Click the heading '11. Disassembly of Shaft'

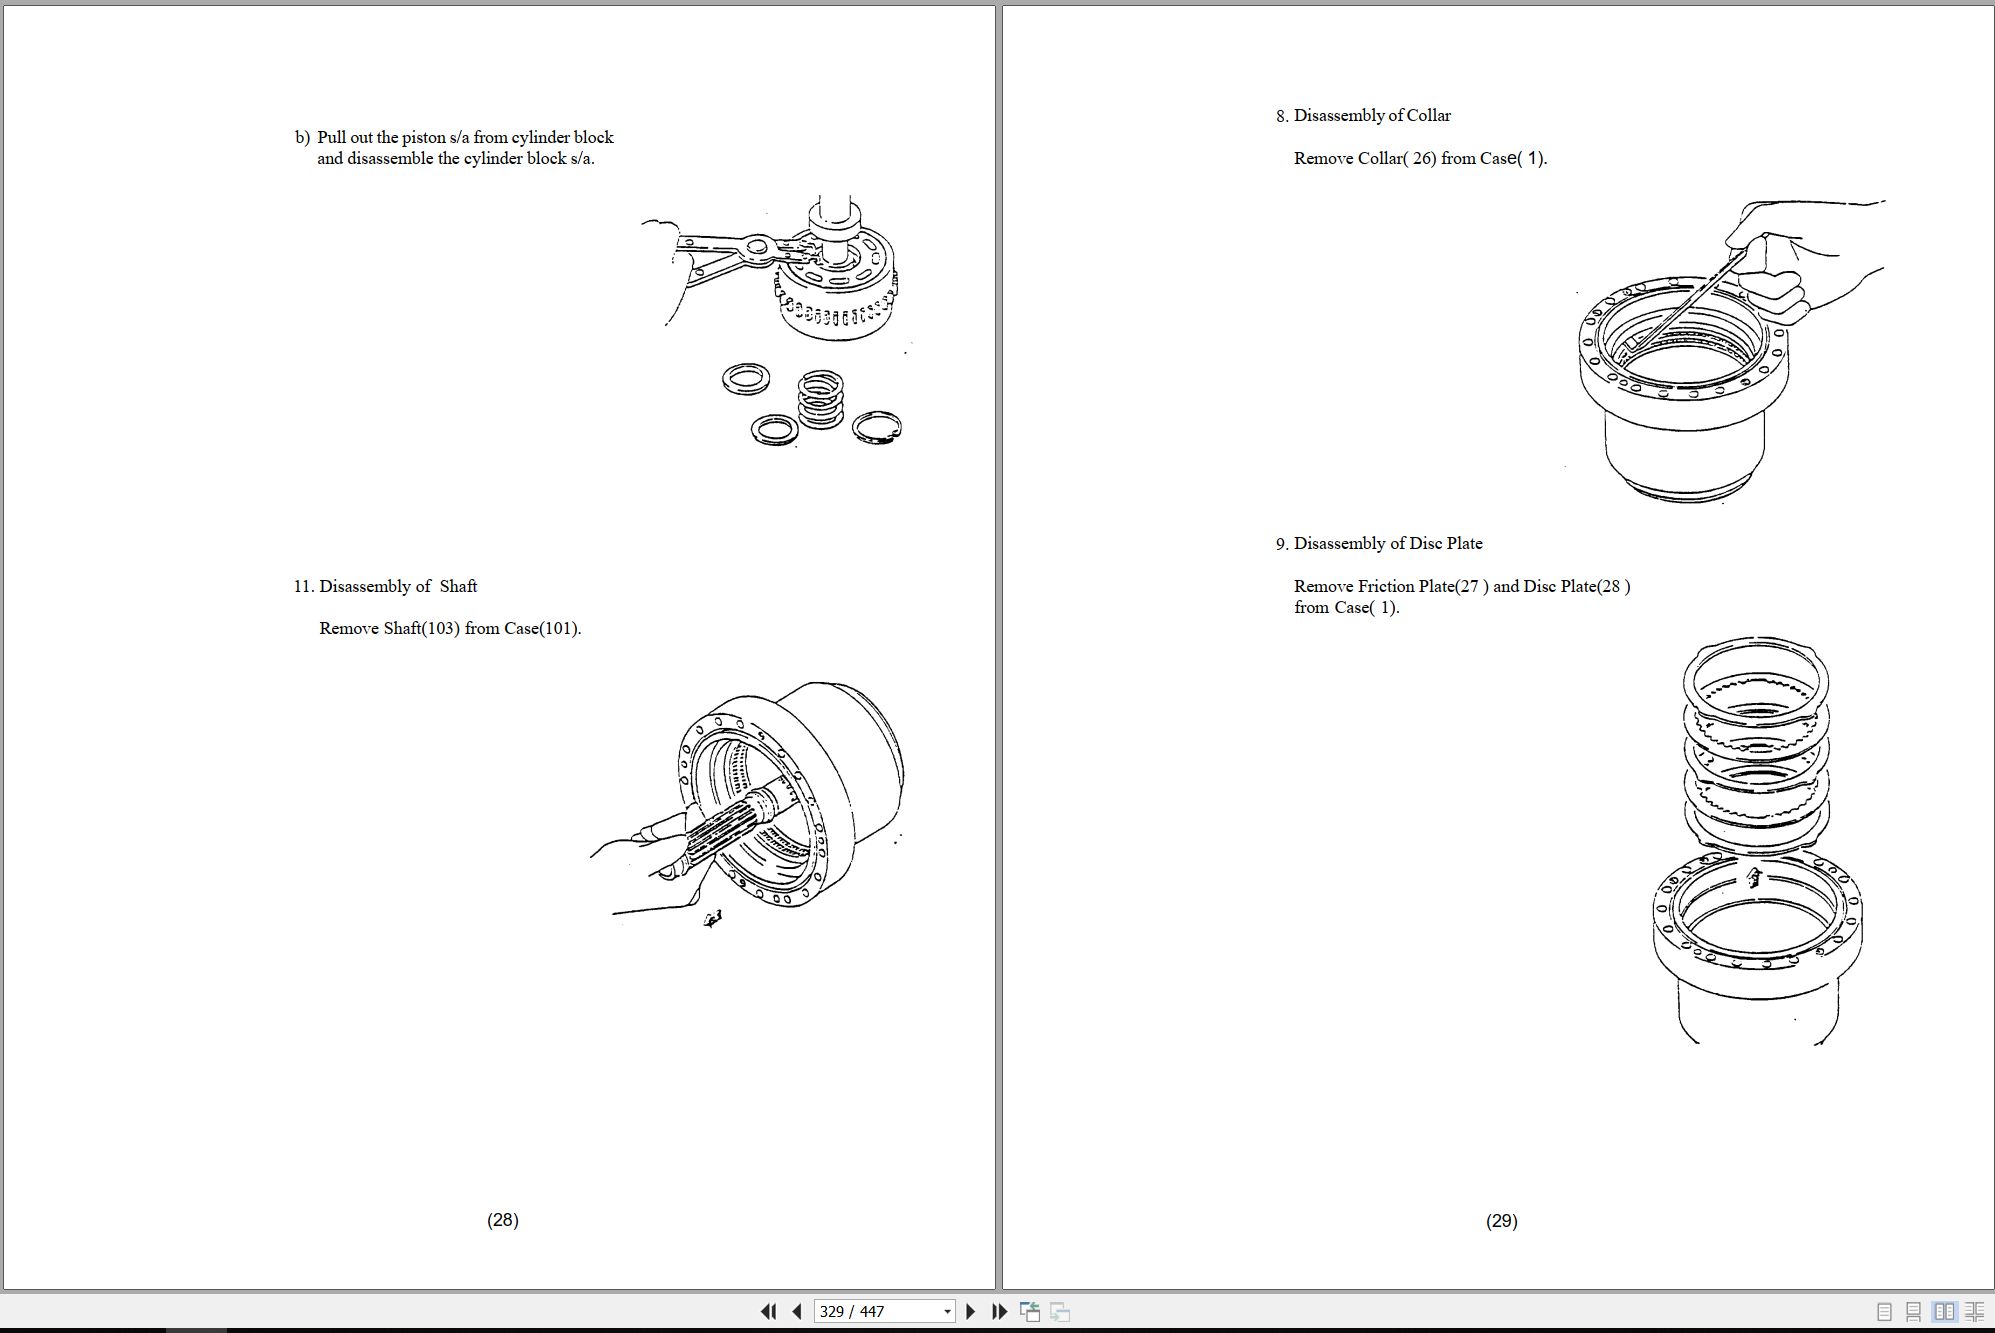point(385,586)
